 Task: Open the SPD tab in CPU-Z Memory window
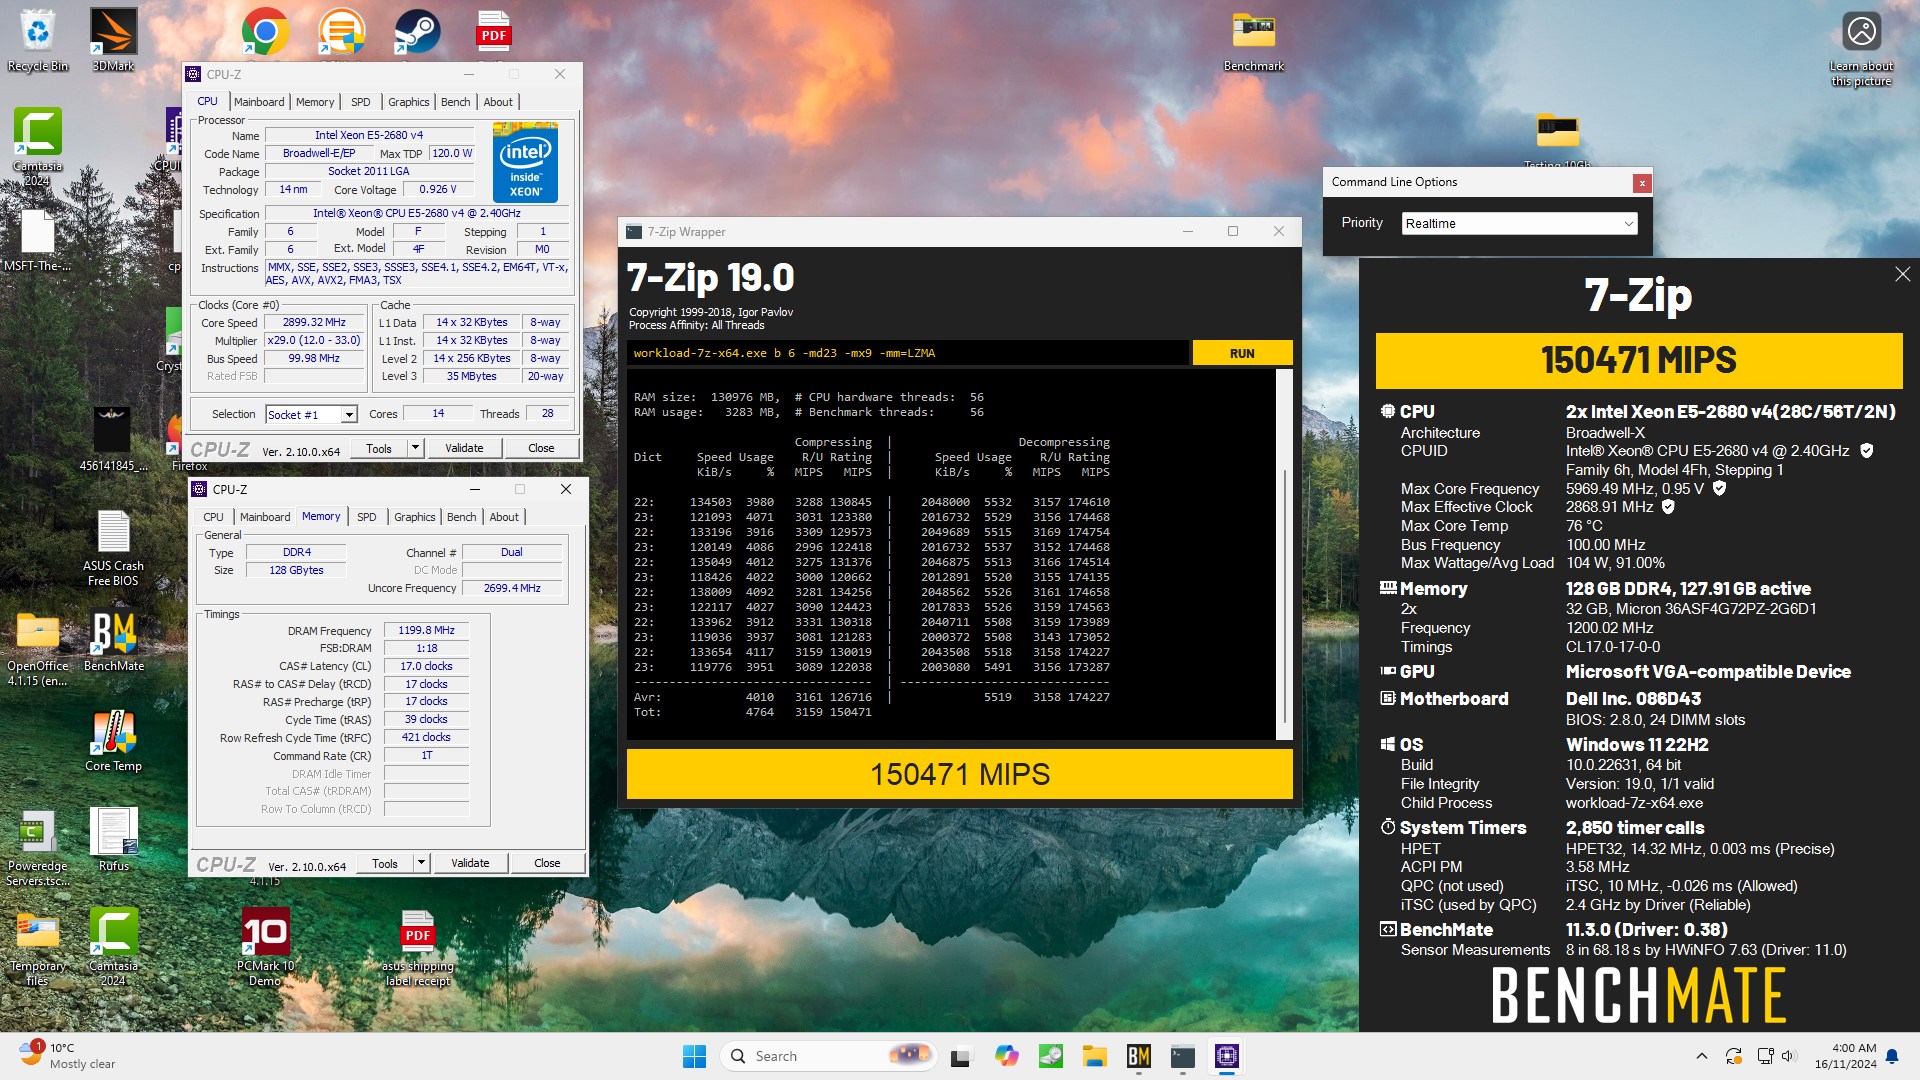pyautogui.click(x=367, y=517)
